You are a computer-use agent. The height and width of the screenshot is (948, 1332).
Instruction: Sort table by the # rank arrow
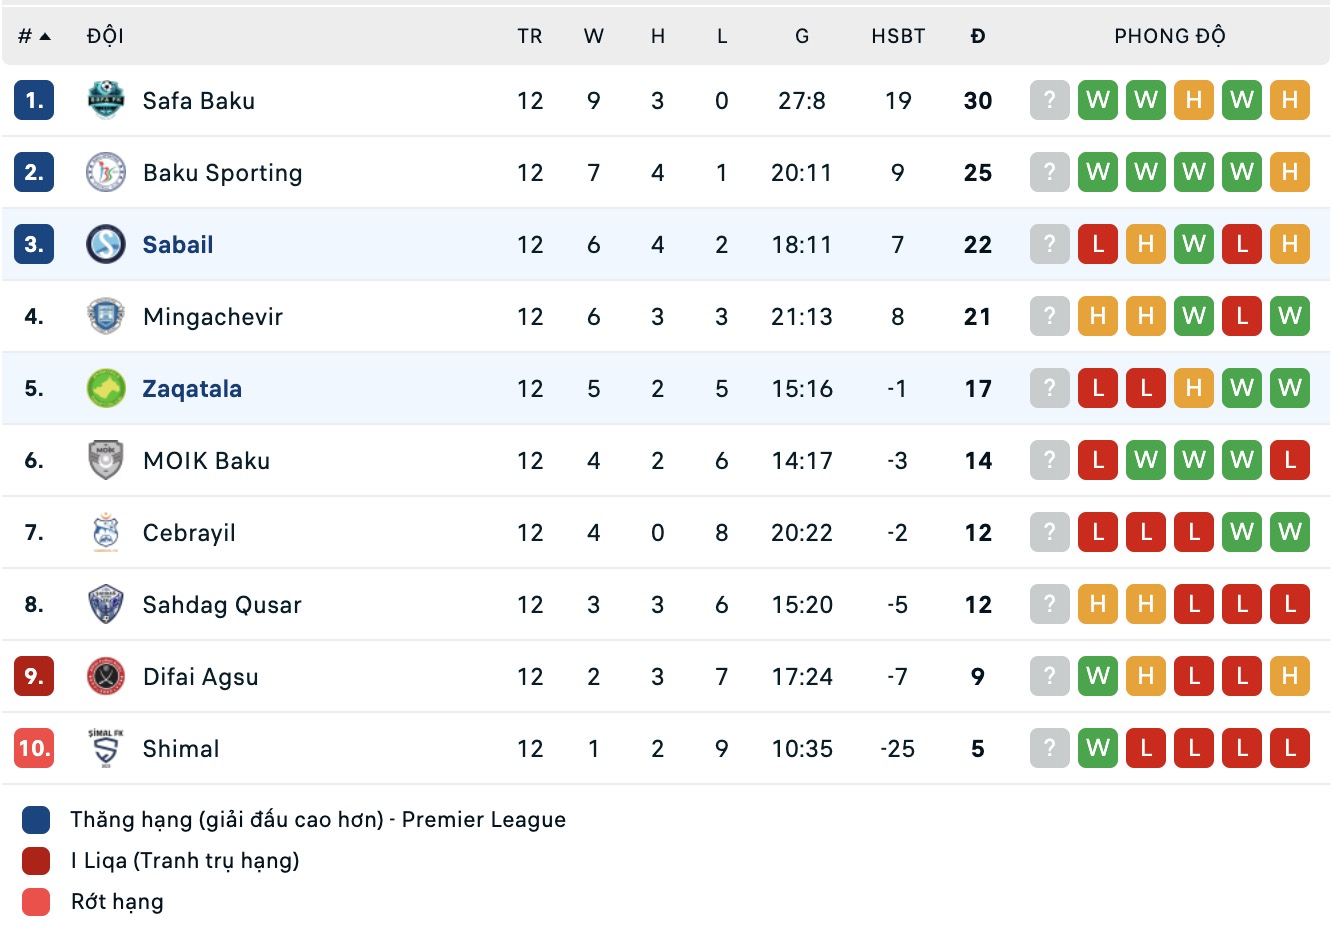(x=44, y=36)
